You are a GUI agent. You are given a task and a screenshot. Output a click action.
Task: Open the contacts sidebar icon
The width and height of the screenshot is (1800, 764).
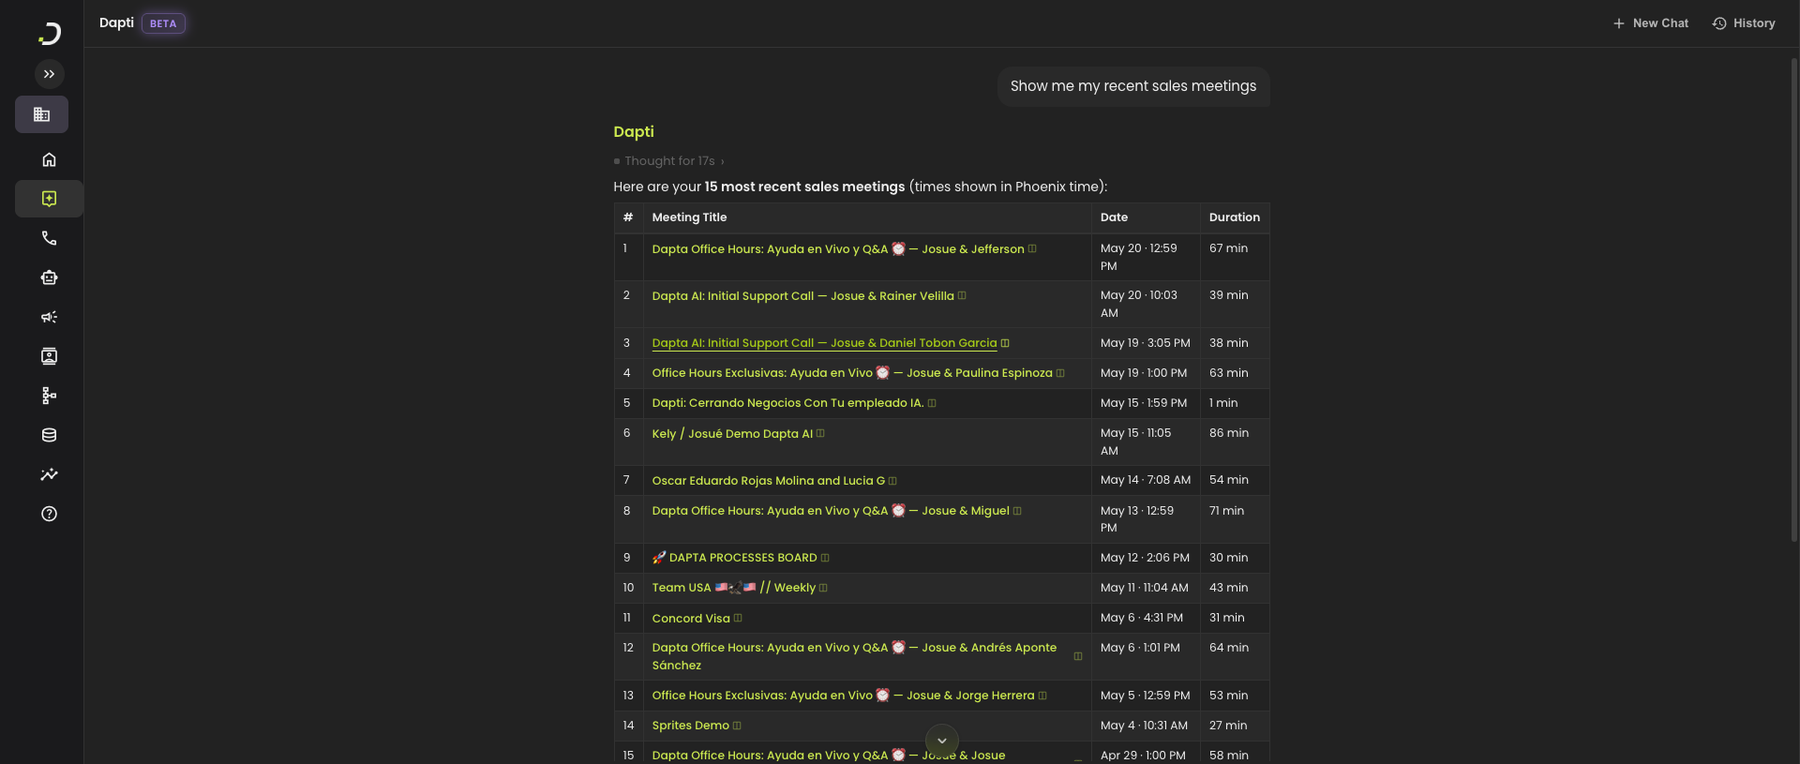pyautogui.click(x=49, y=356)
